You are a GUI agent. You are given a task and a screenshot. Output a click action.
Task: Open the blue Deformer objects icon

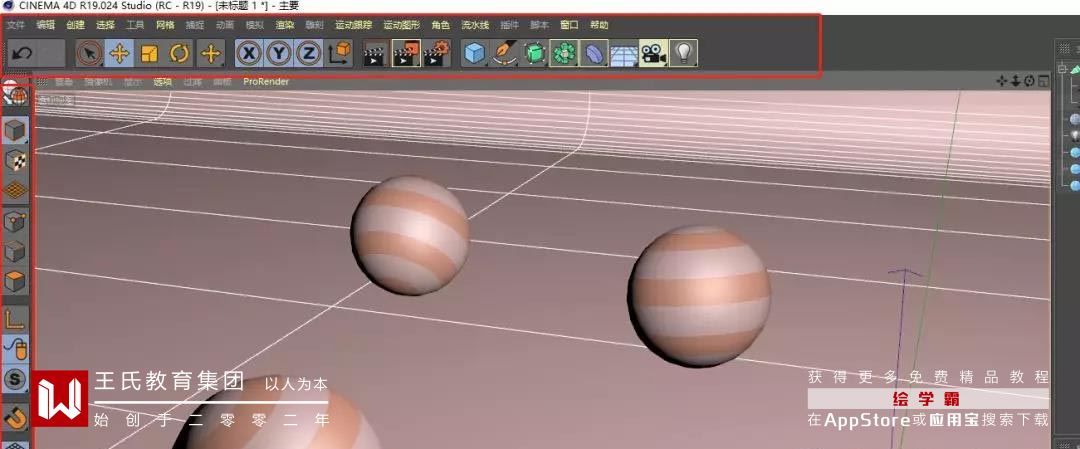pos(594,53)
